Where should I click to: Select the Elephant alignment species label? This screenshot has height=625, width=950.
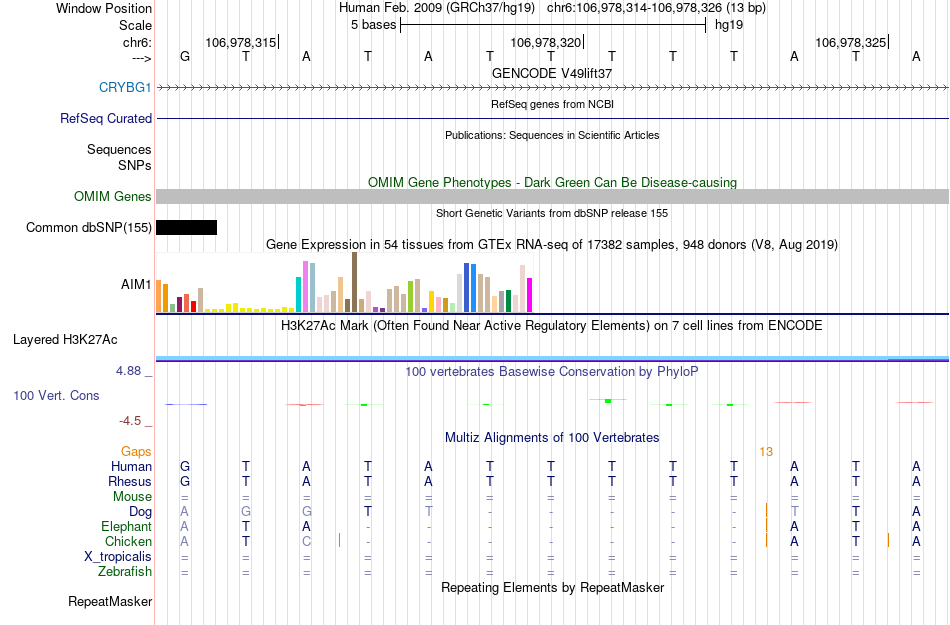pos(126,526)
